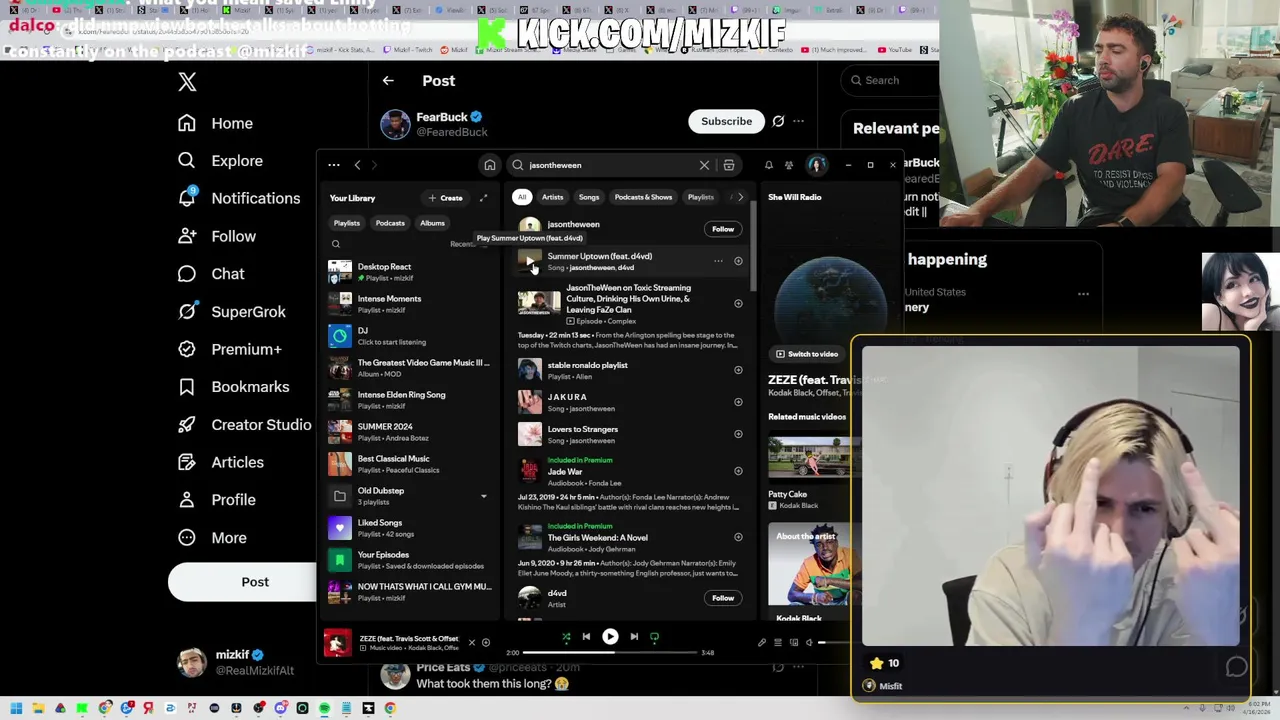Open Windows Start button on taskbar
Viewport: 1280px width, 720px height.
(x=16, y=709)
